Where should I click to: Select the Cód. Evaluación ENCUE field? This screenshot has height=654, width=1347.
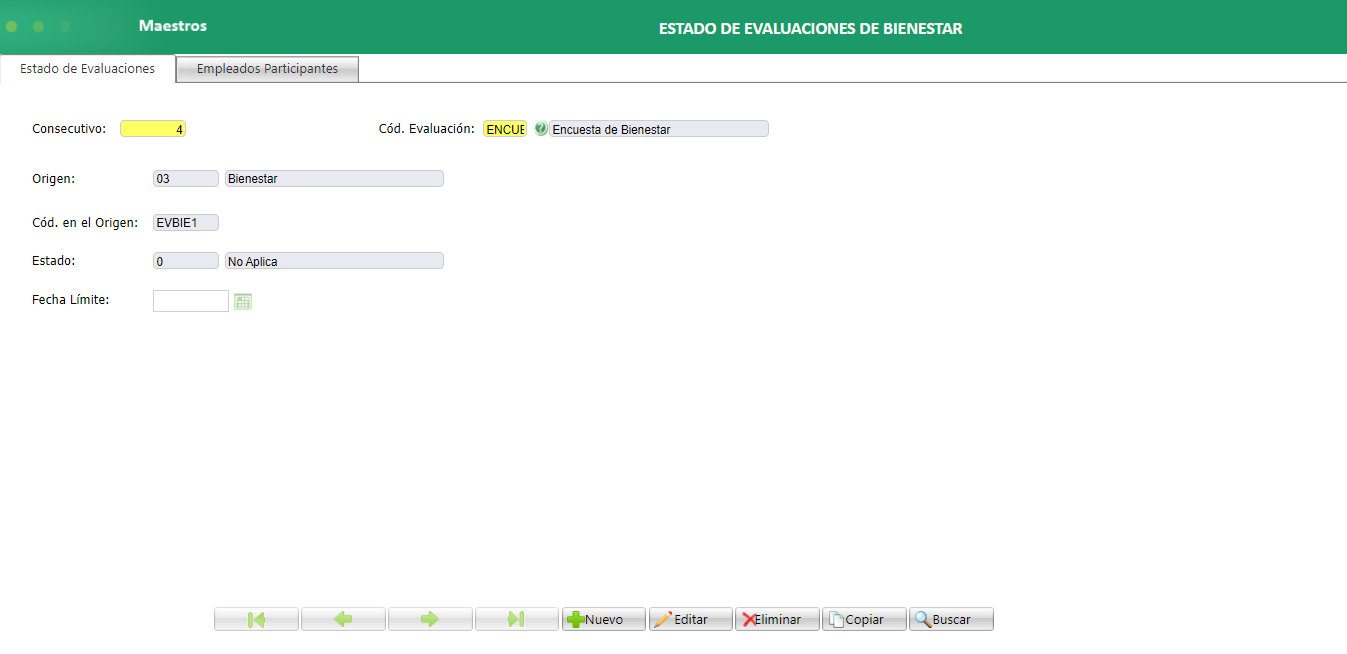[x=504, y=128]
